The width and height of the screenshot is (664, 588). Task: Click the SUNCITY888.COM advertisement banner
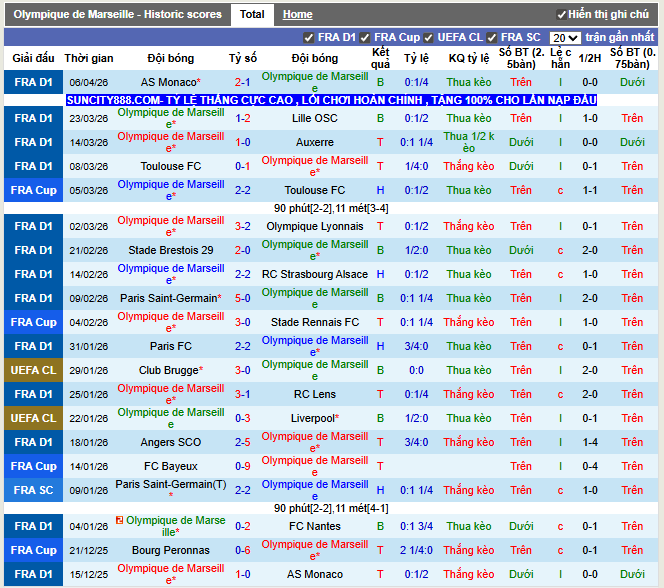(x=332, y=100)
